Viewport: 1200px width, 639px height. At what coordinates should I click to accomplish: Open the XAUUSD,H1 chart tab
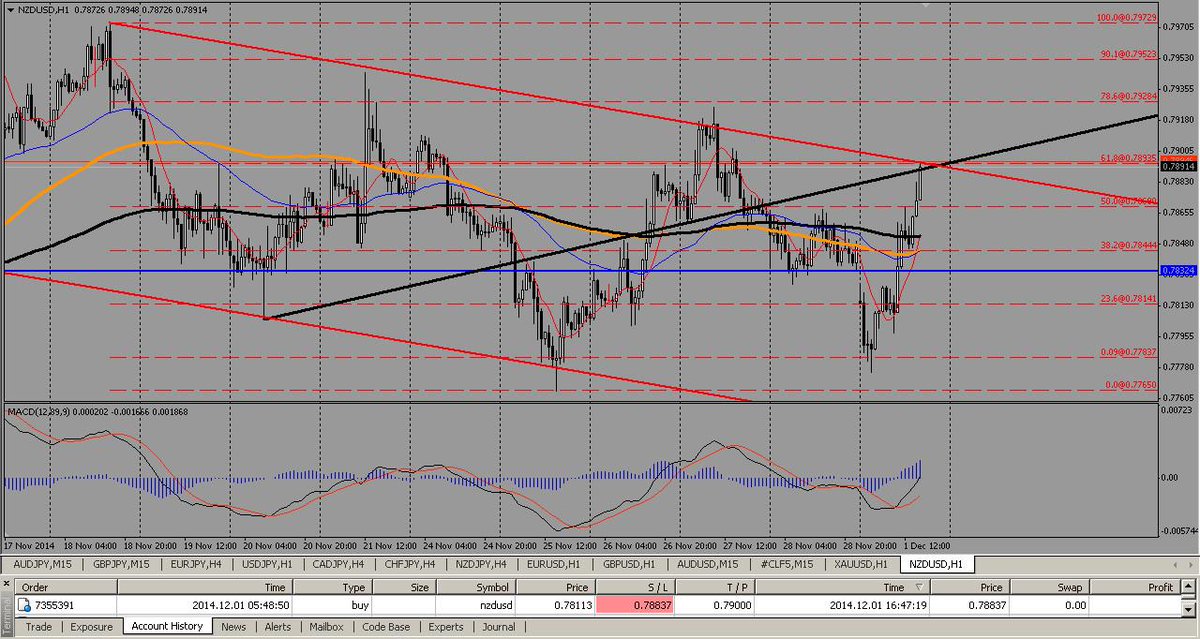pyautogui.click(x=860, y=564)
